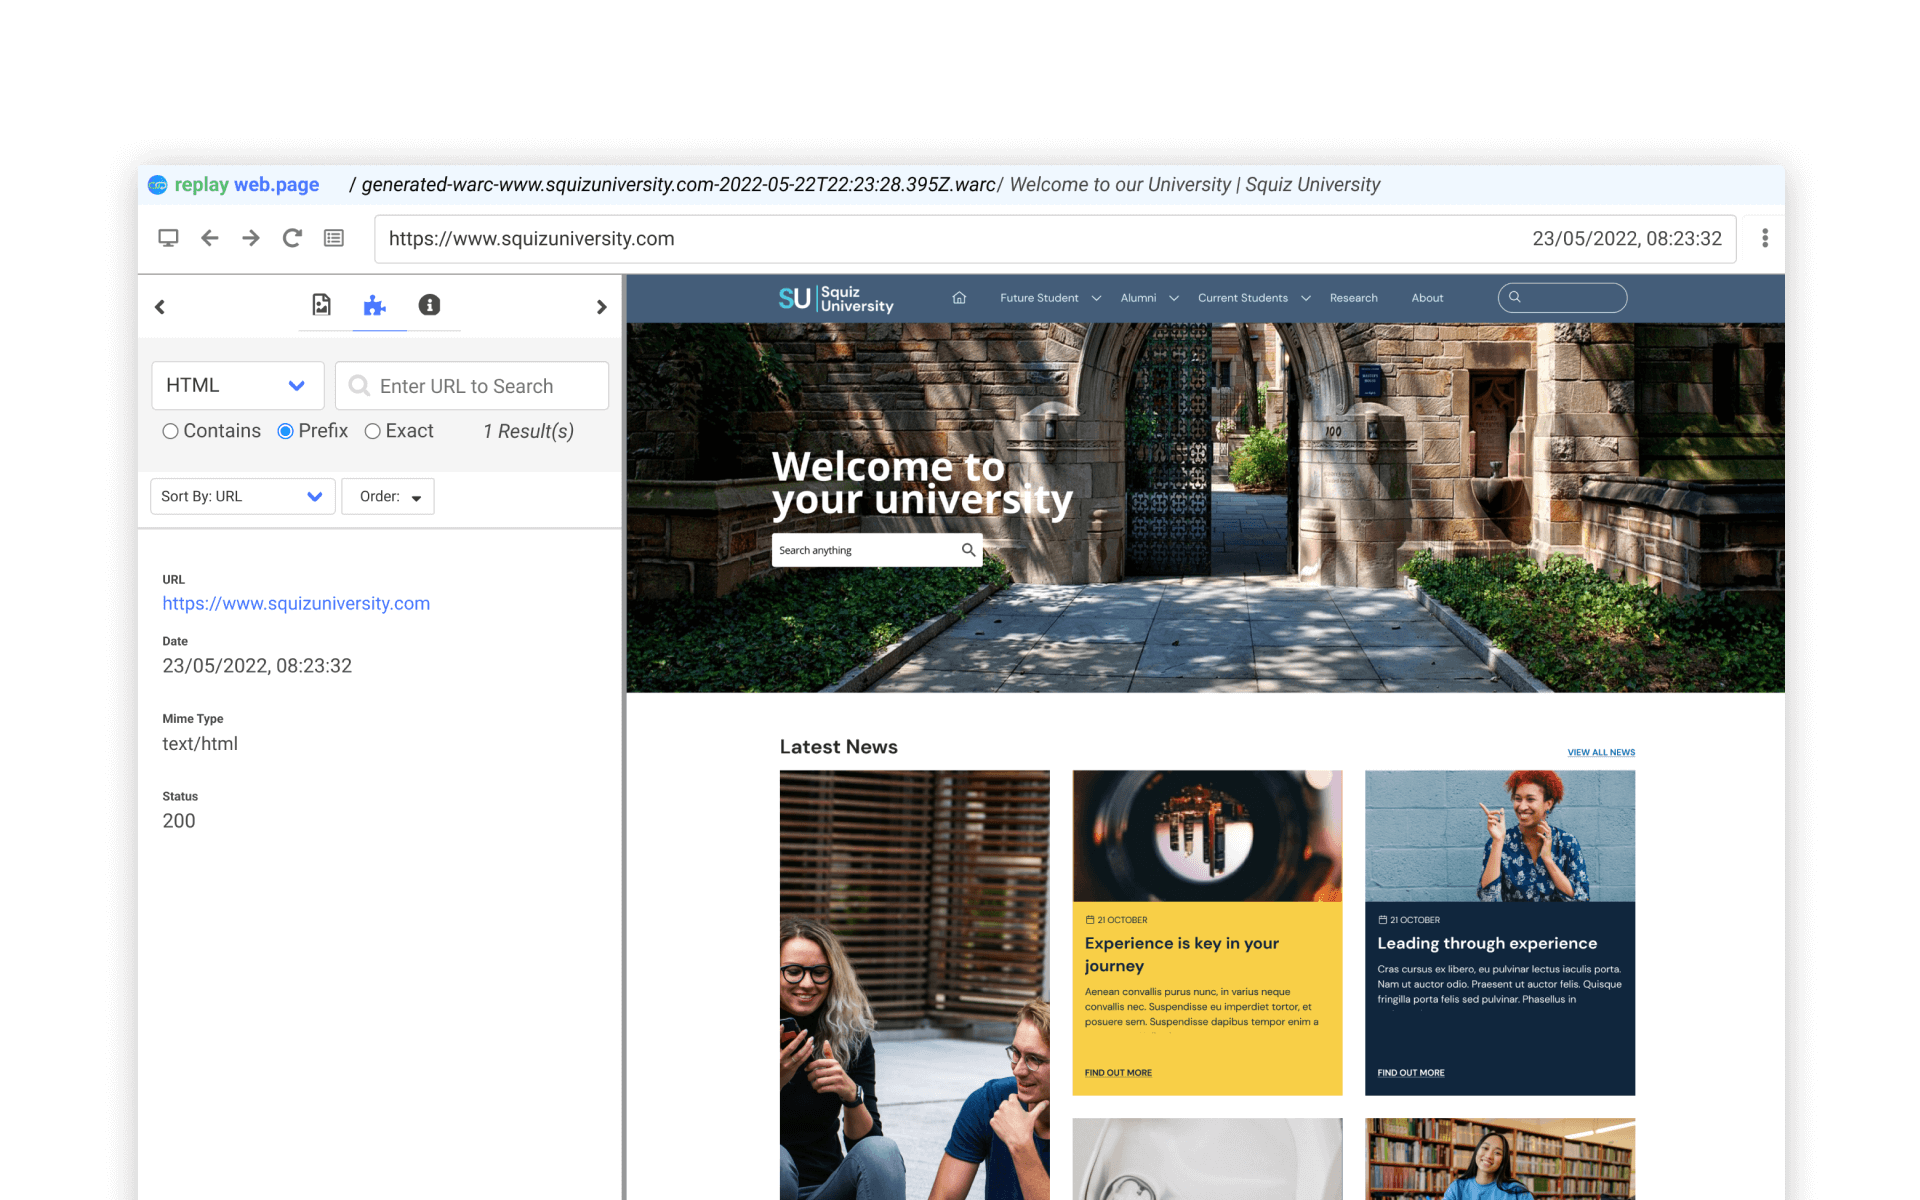Click the VIEW ALL NEWS link
The width and height of the screenshot is (1920, 1200).
click(x=1600, y=752)
